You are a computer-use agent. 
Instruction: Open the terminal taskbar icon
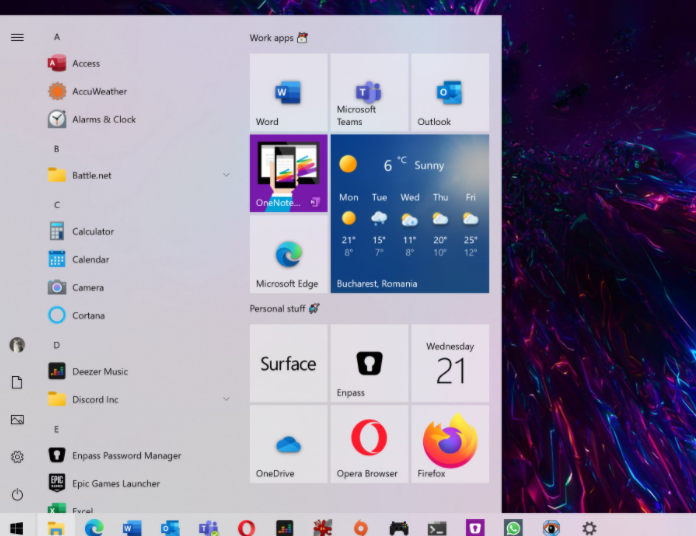click(x=437, y=528)
